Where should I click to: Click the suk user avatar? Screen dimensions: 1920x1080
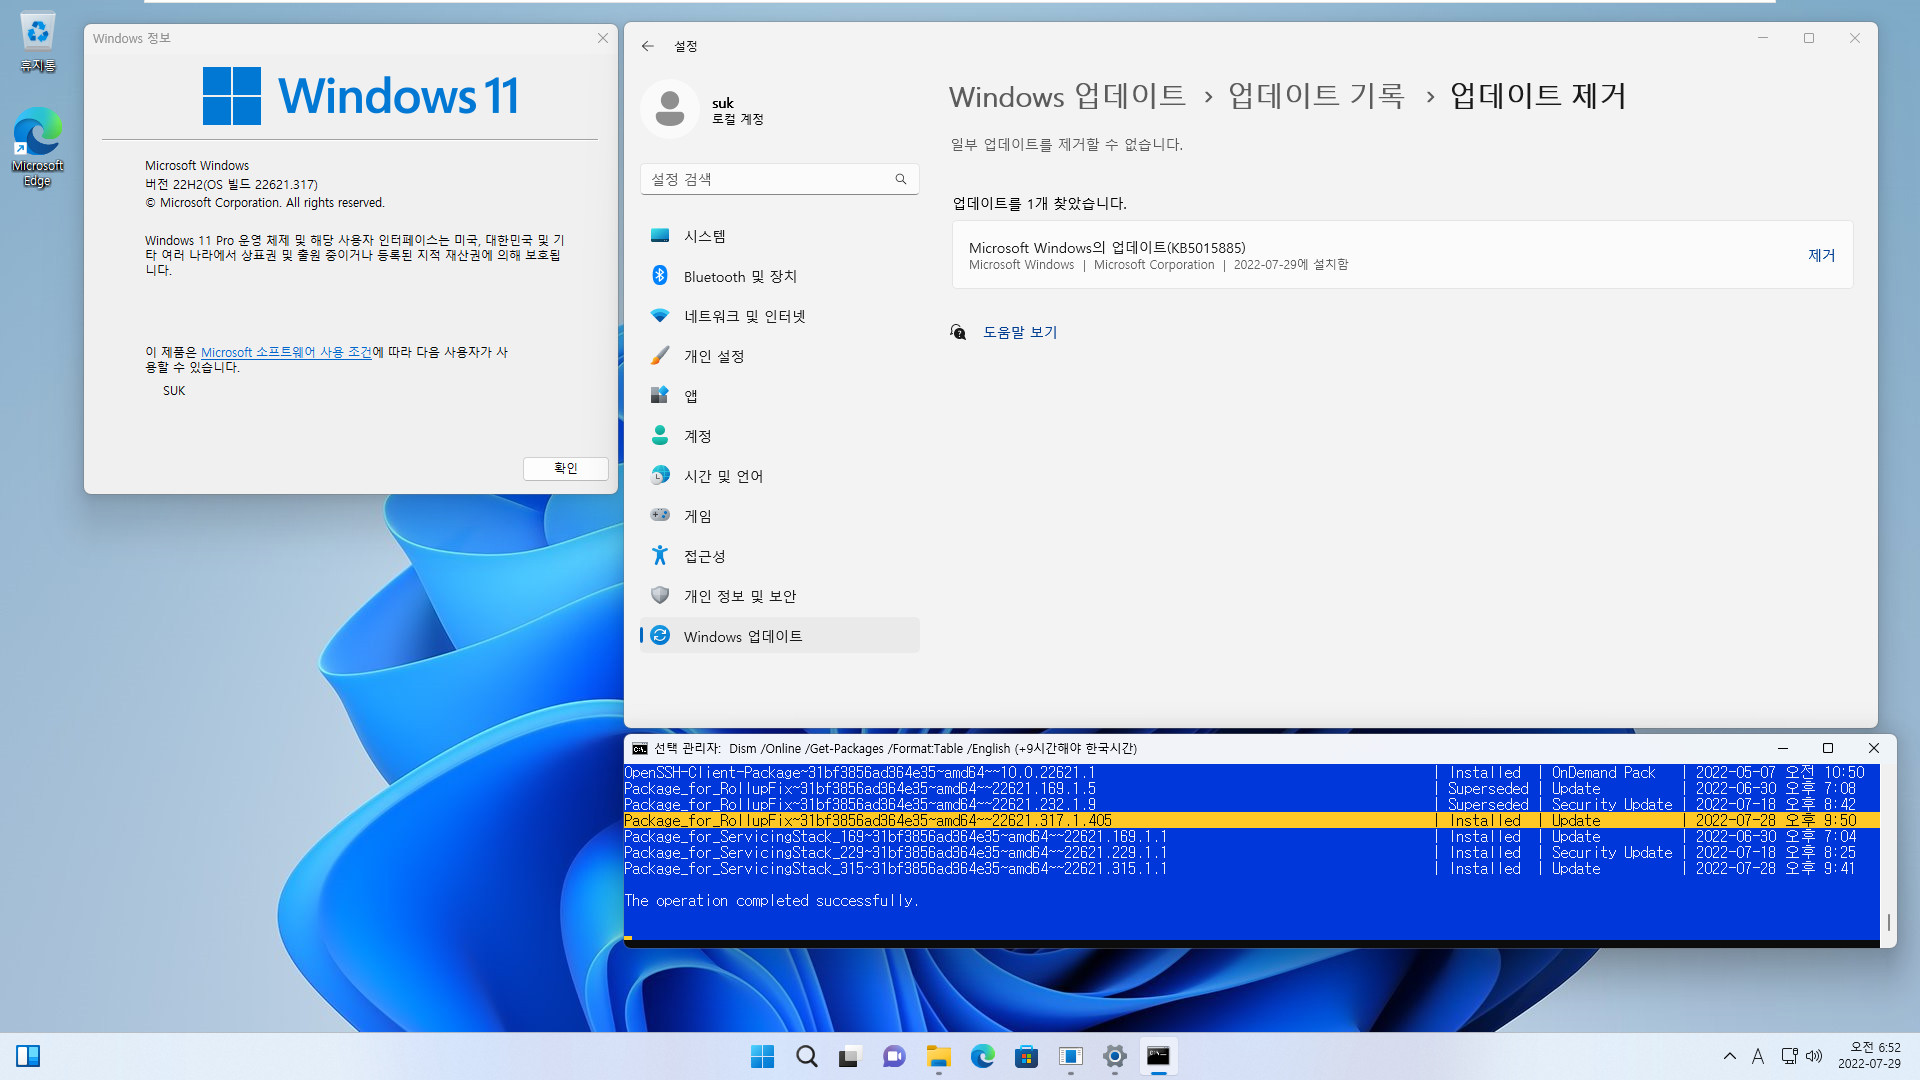(670, 109)
